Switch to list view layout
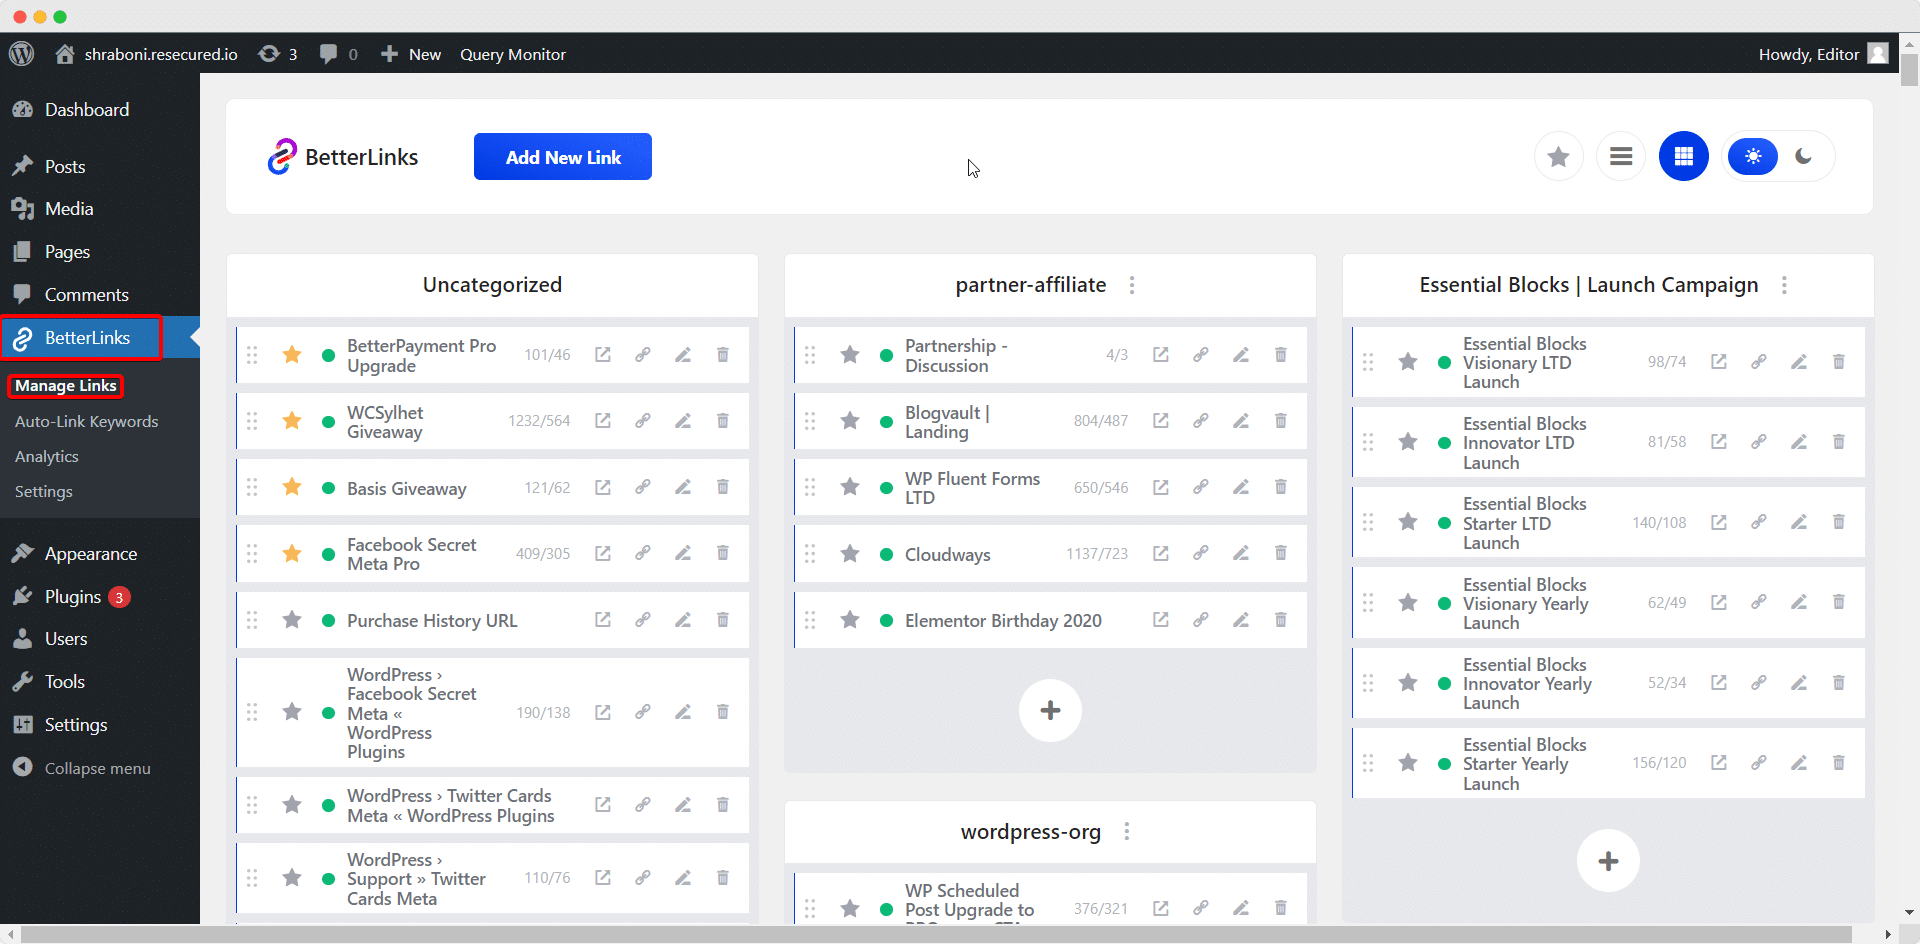Image resolution: width=1920 pixels, height=944 pixels. tap(1621, 156)
